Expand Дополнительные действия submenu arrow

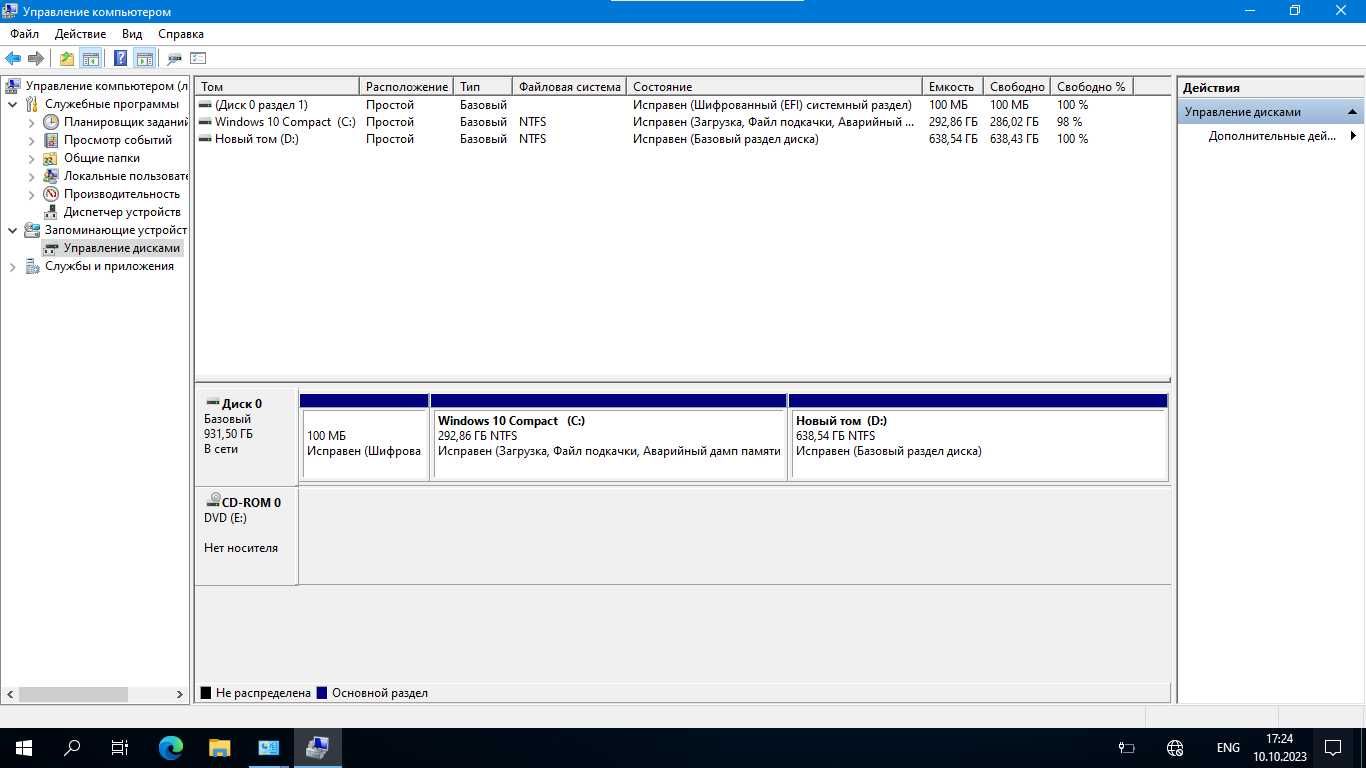pyautogui.click(x=1353, y=136)
